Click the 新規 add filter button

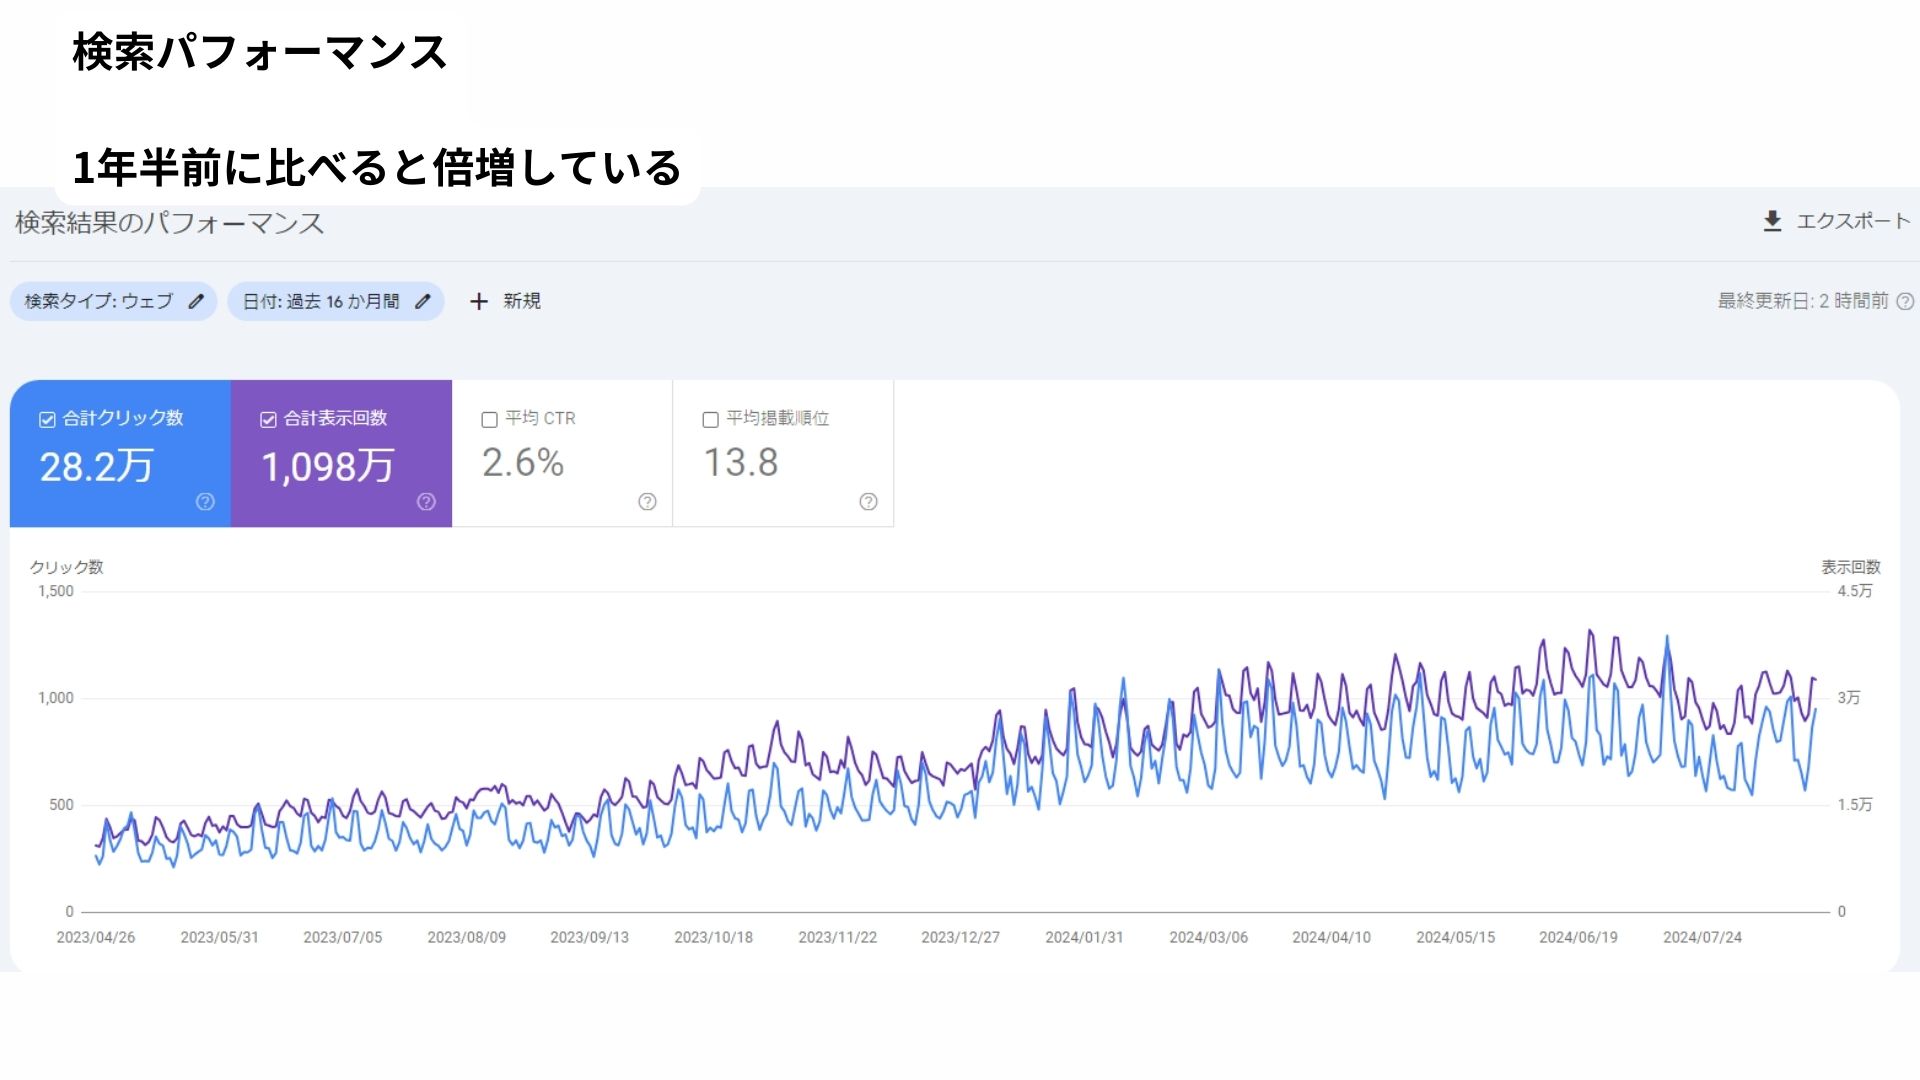(521, 301)
